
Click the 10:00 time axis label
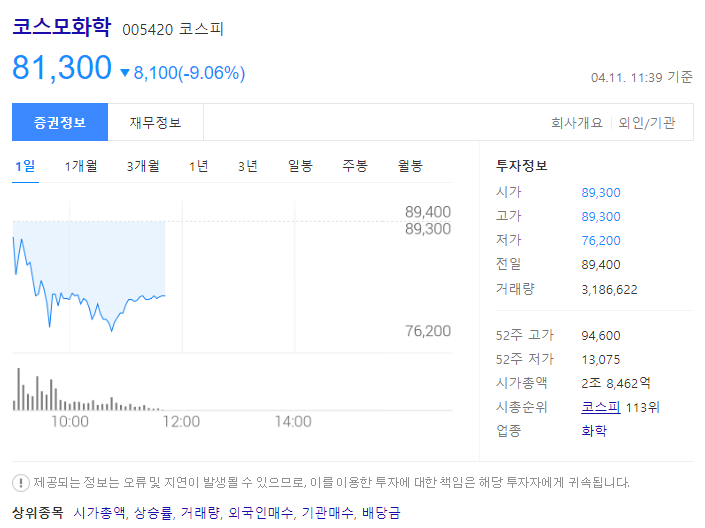[70, 421]
